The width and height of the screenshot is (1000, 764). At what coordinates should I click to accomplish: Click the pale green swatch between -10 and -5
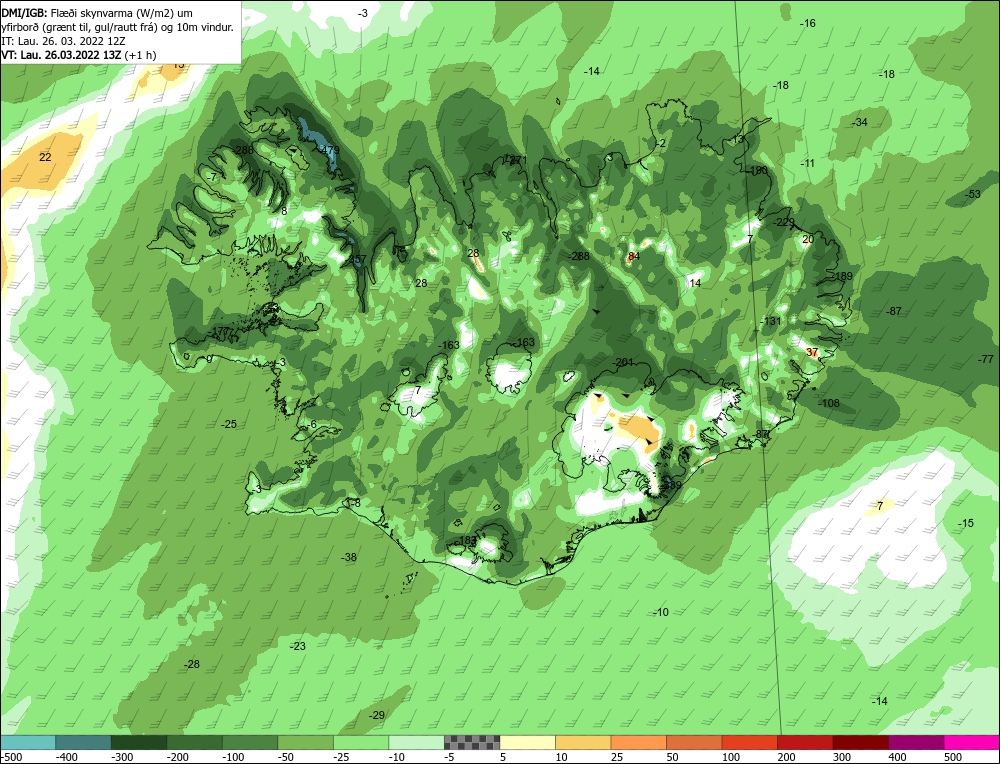pyautogui.click(x=416, y=742)
